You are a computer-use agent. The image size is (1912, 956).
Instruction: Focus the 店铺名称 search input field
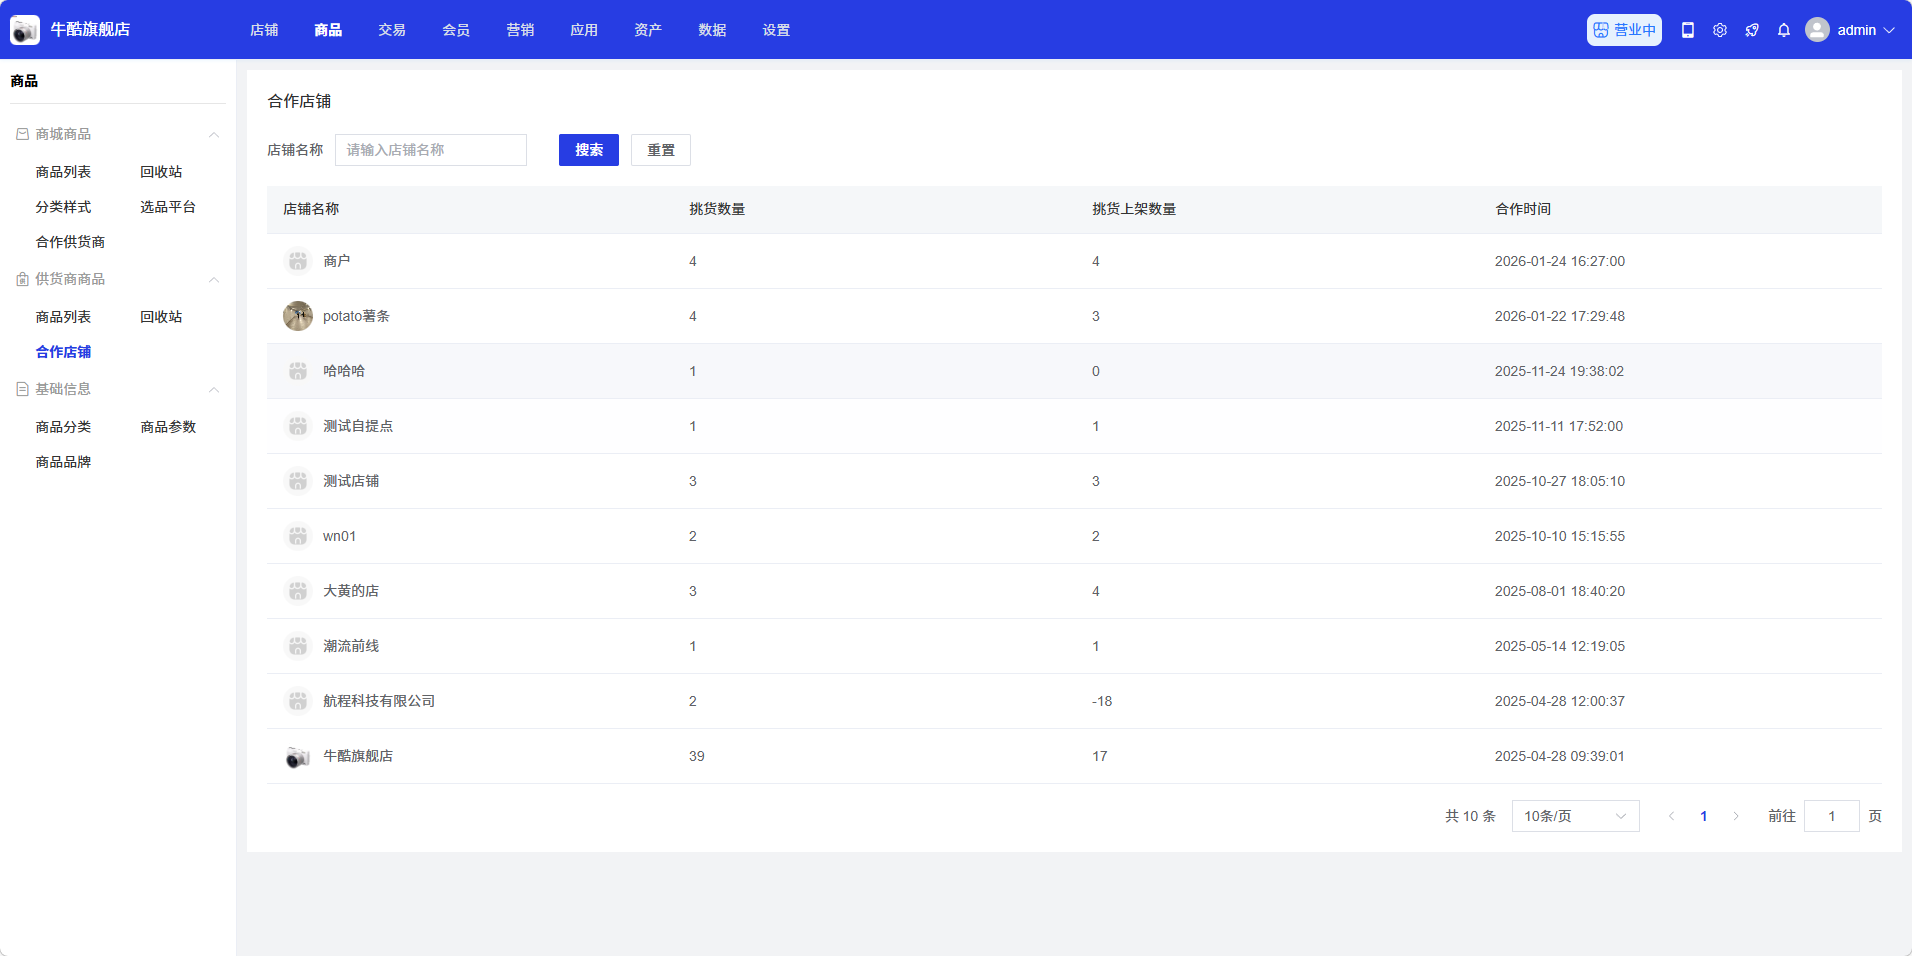431,150
